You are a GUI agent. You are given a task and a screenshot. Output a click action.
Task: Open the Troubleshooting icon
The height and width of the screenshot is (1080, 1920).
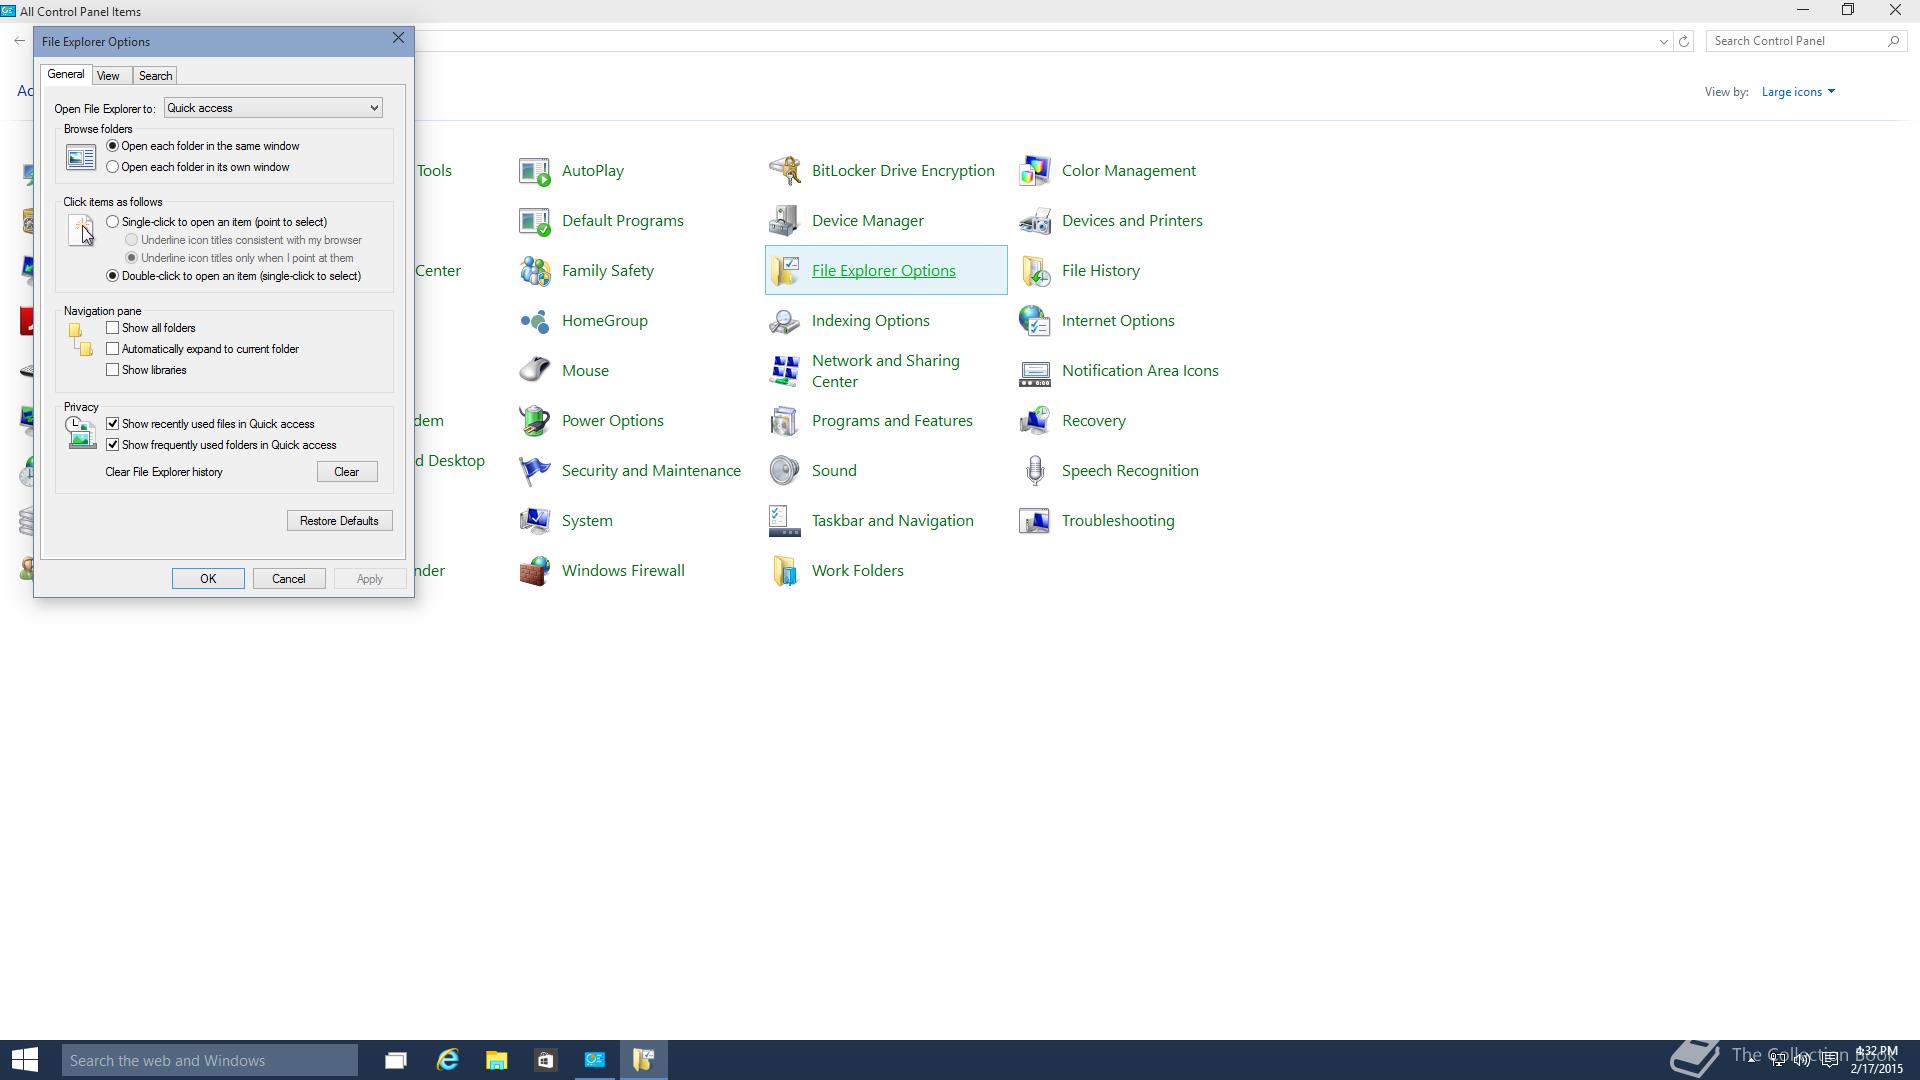(1035, 521)
